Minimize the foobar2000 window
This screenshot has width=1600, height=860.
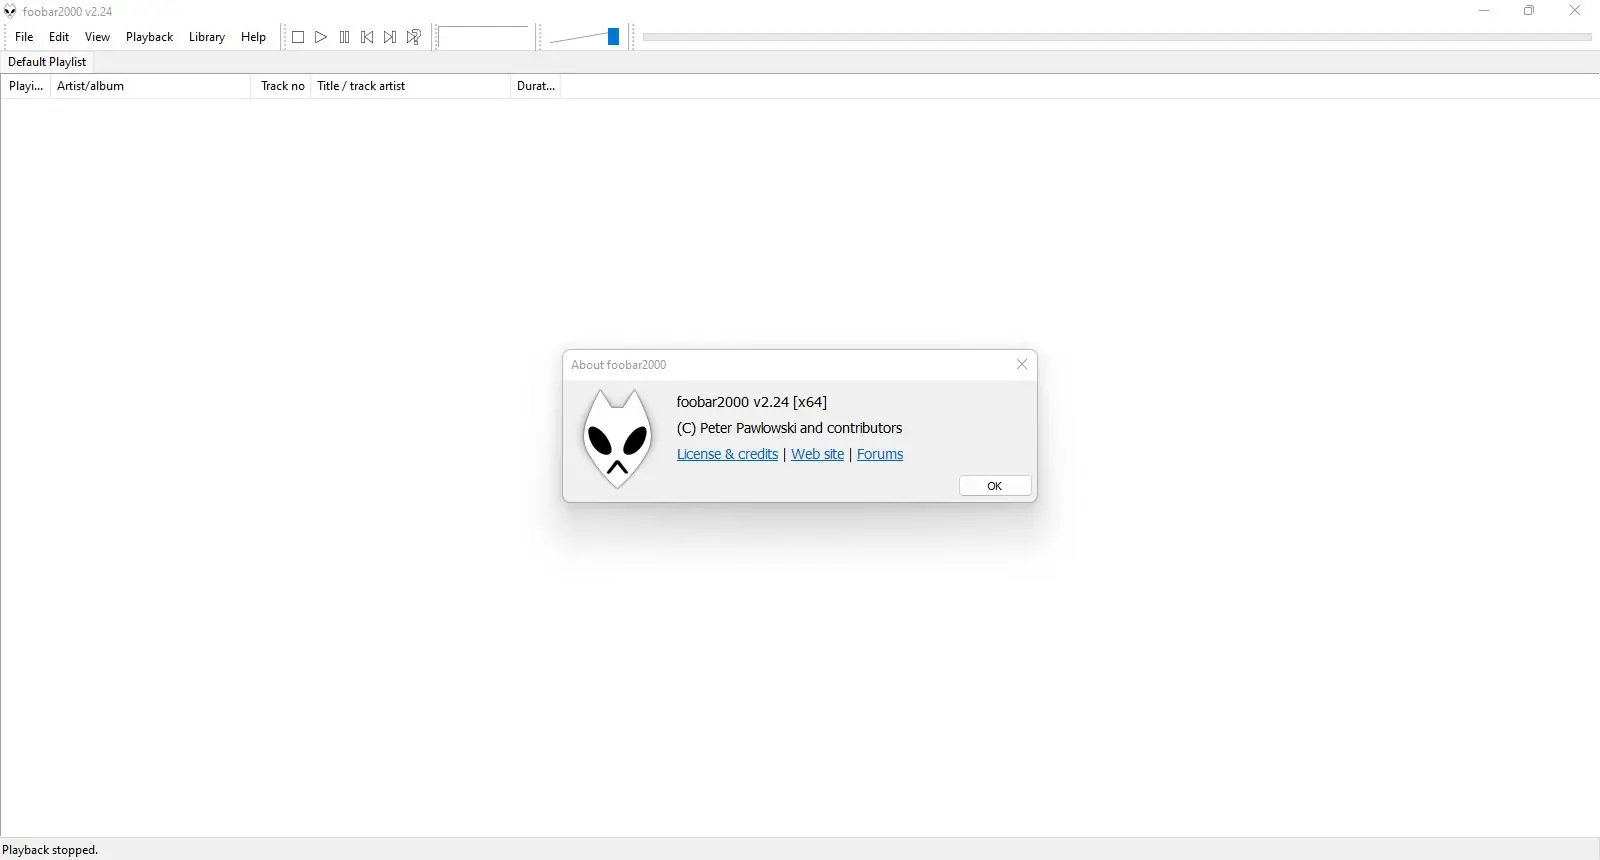coord(1484,11)
